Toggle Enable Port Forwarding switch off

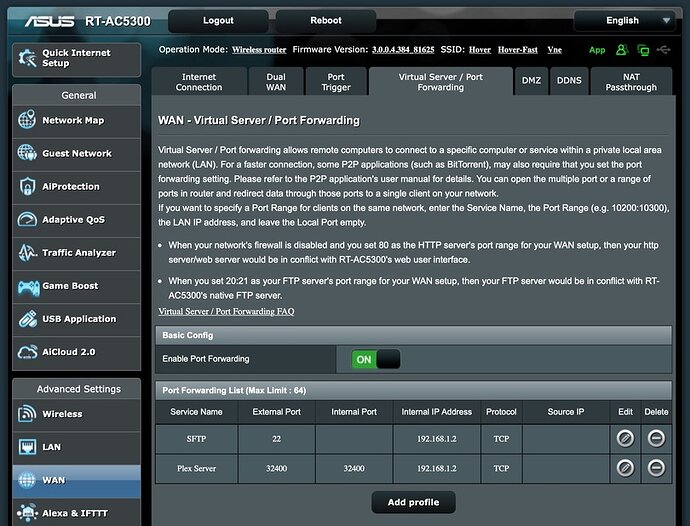coord(376,359)
